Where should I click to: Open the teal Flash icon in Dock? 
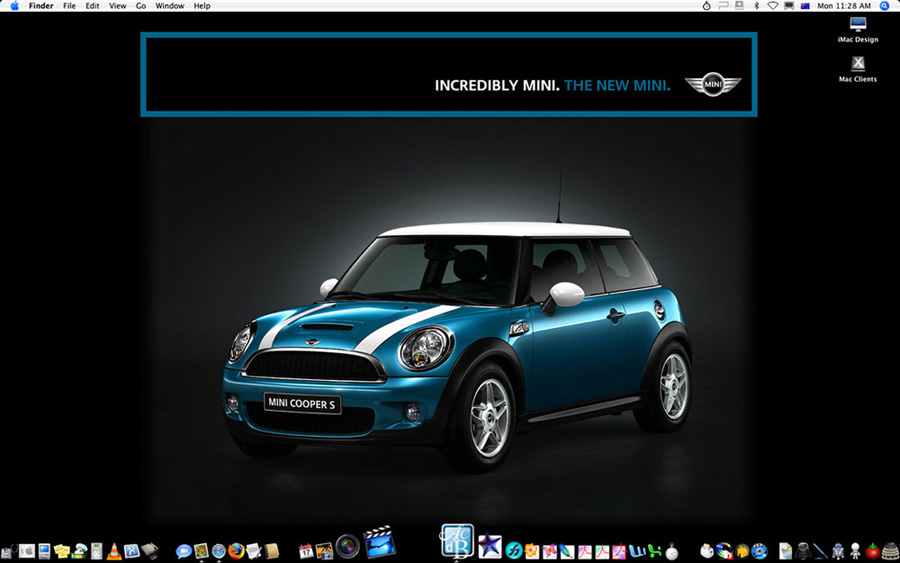[514, 551]
